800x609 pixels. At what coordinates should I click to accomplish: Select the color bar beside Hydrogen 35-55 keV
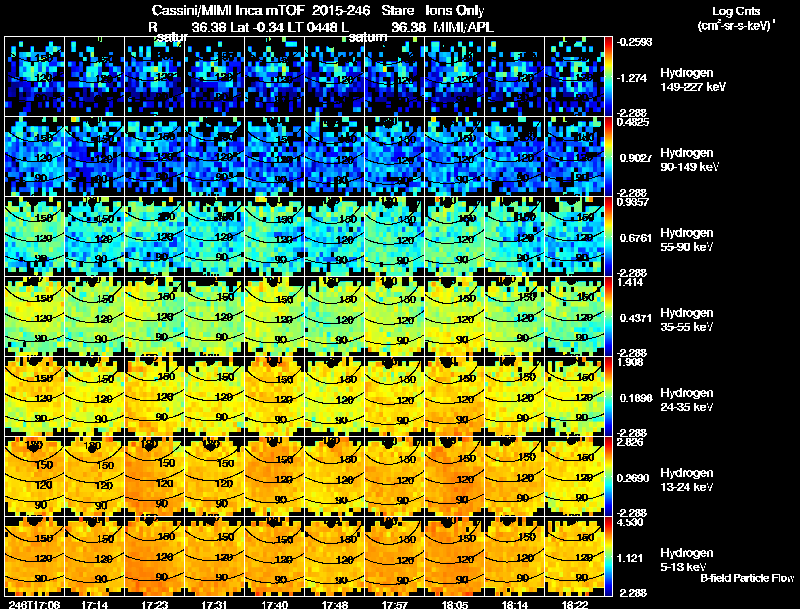tap(608, 317)
